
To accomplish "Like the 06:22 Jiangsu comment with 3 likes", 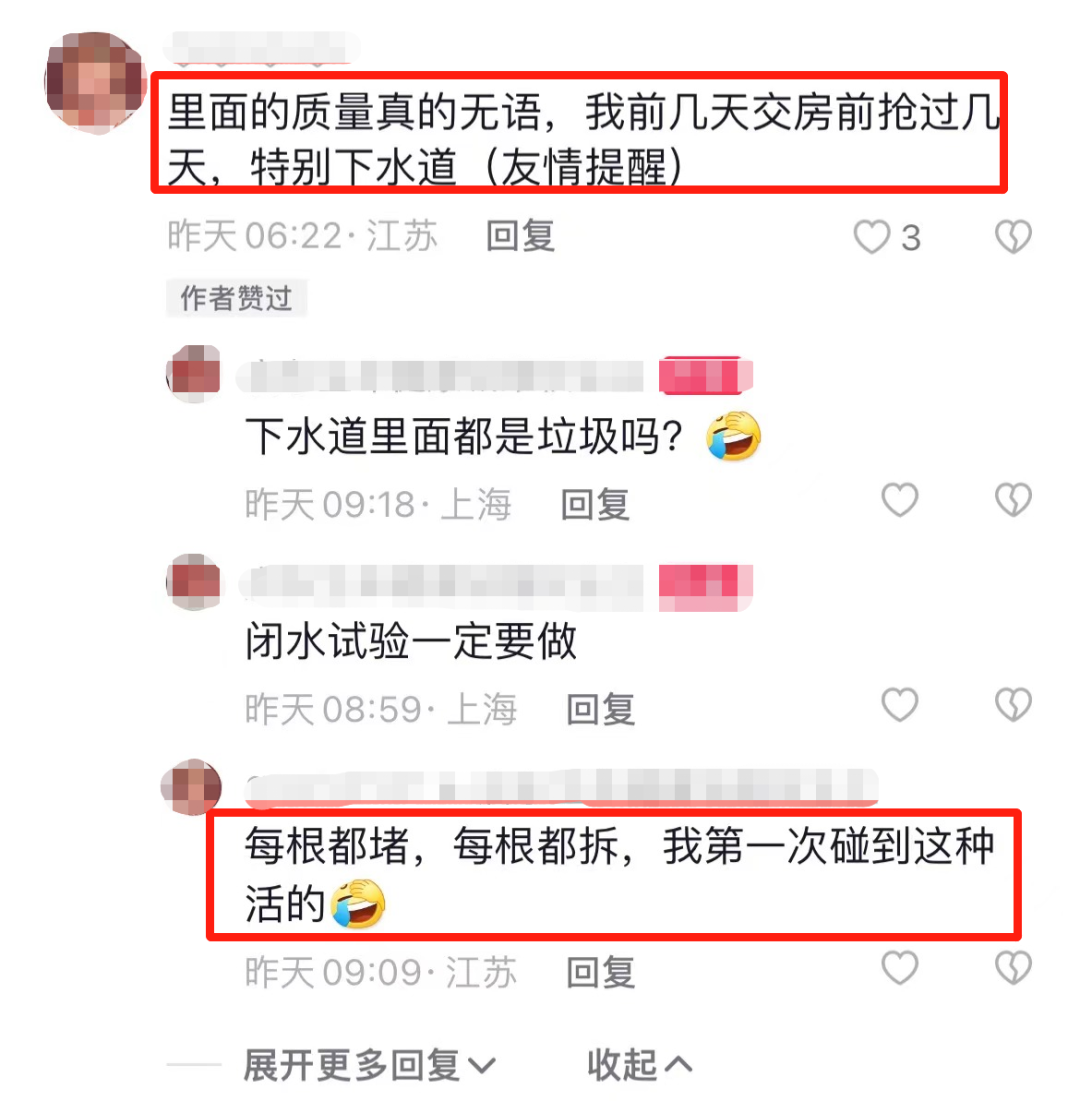I will pyautogui.click(x=872, y=237).
